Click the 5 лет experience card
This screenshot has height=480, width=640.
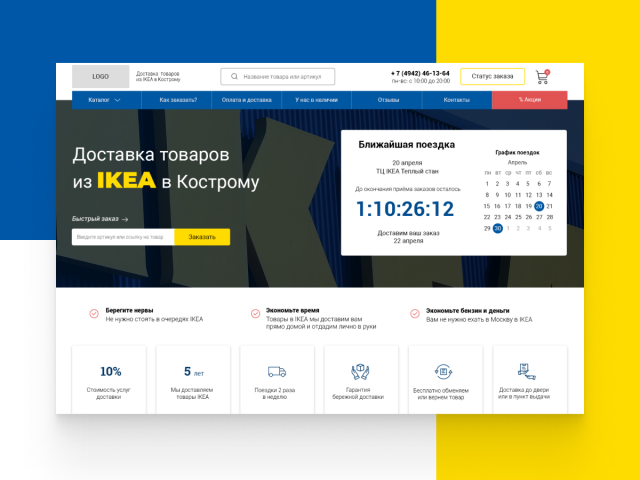pyautogui.click(x=193, y=380)
